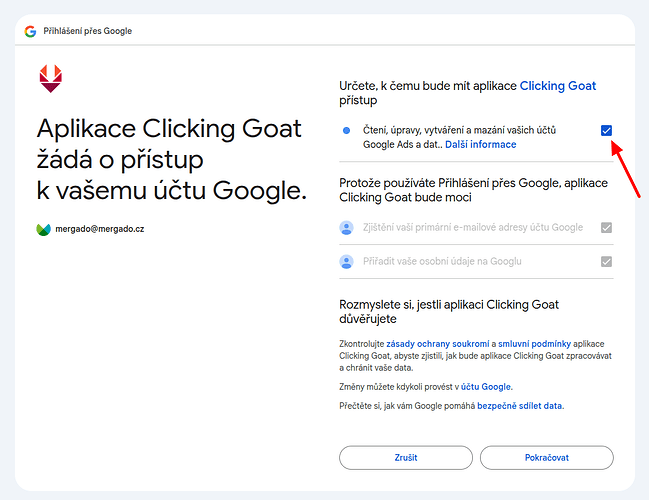649x500 pixels.
Task: Click the Google logo icon in header
Action: click(x=30, y=31)
